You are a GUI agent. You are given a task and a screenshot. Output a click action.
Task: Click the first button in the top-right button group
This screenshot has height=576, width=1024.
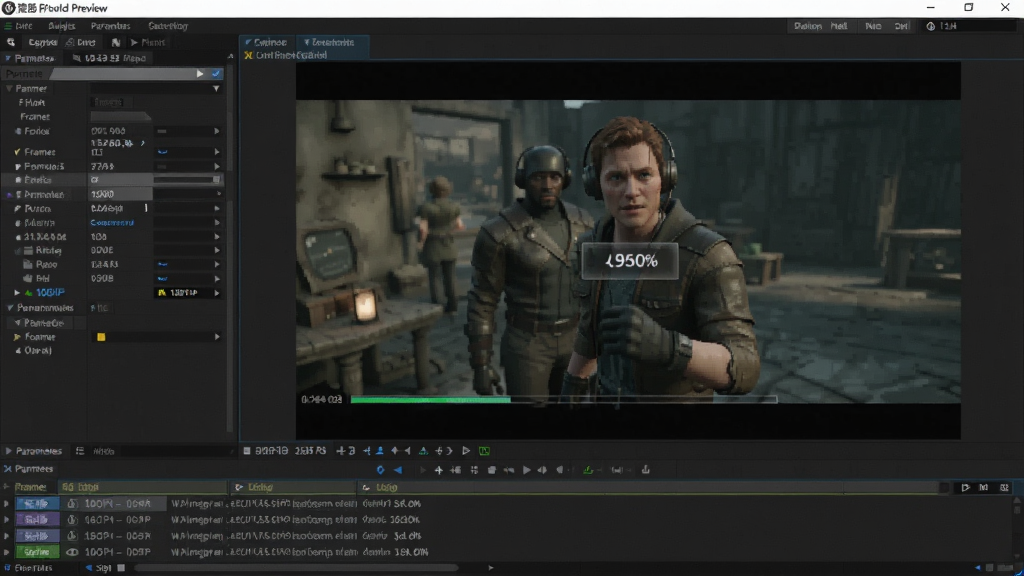pyautogui.click(x=808, y=26)
